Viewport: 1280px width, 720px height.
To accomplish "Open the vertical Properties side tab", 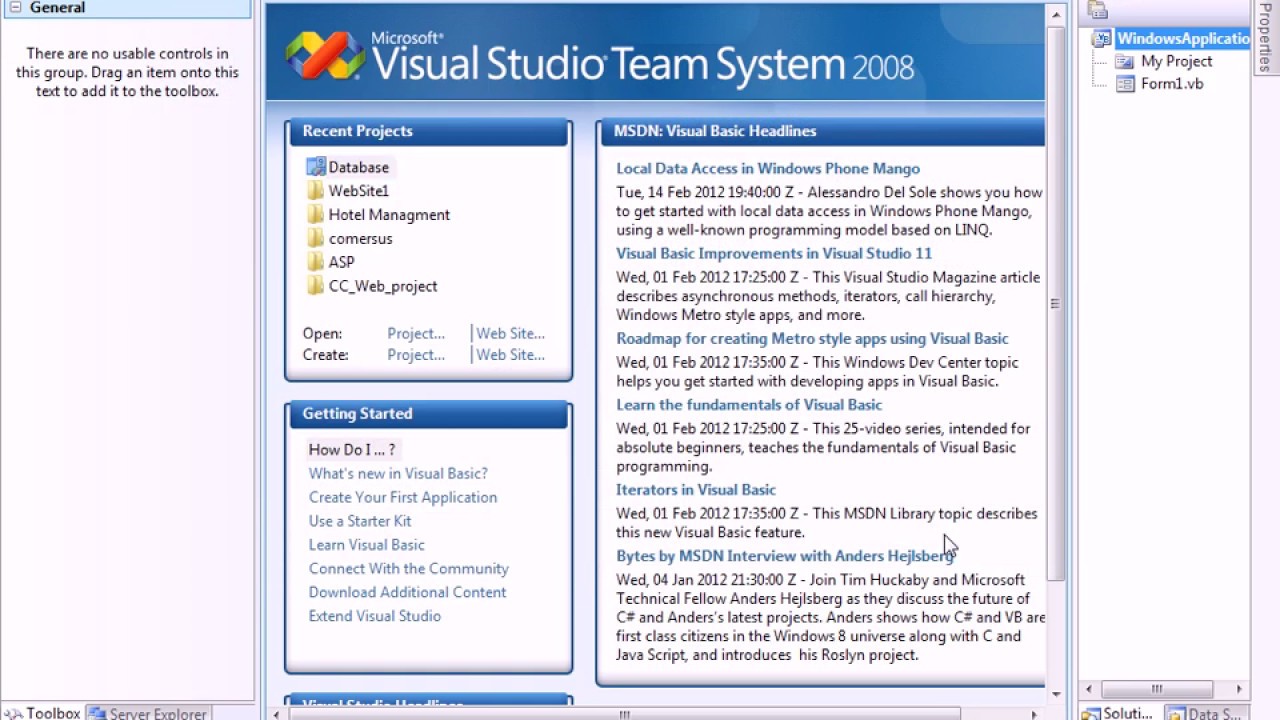I will [x=1266, y=36].
